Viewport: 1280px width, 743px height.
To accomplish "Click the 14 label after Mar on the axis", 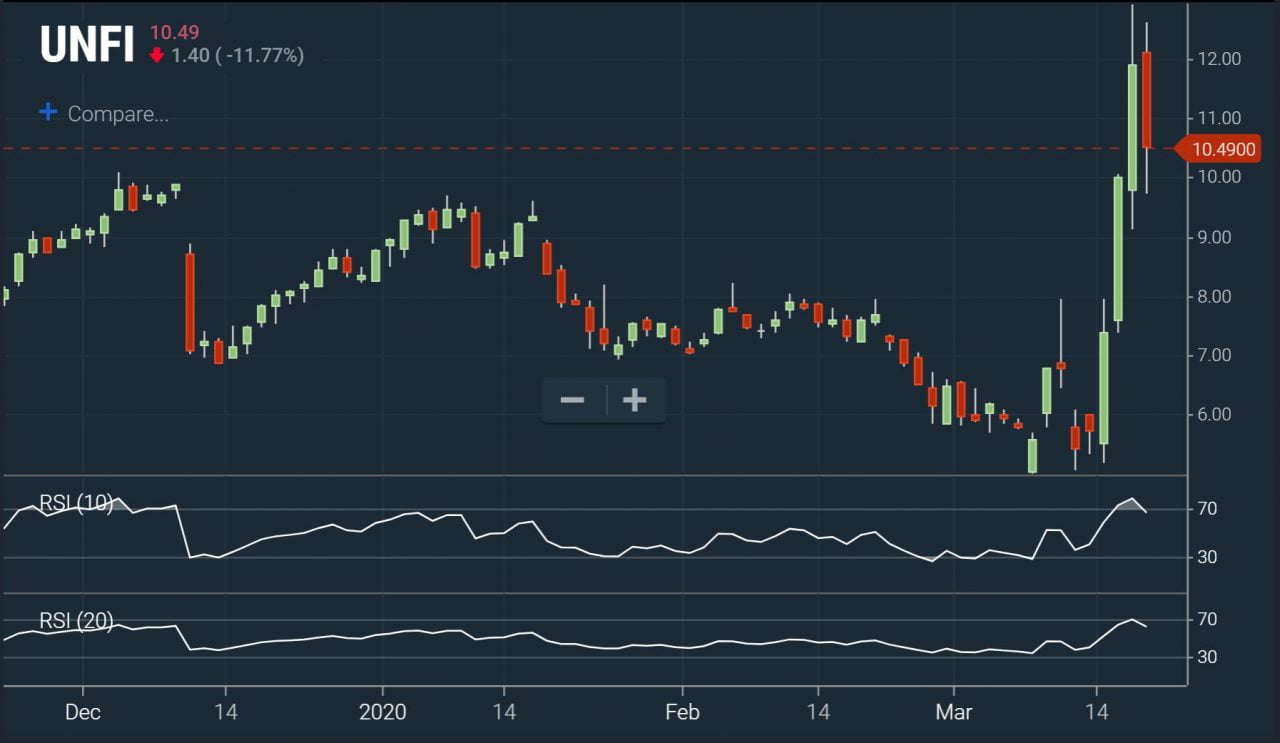I will coord(1098,712).
